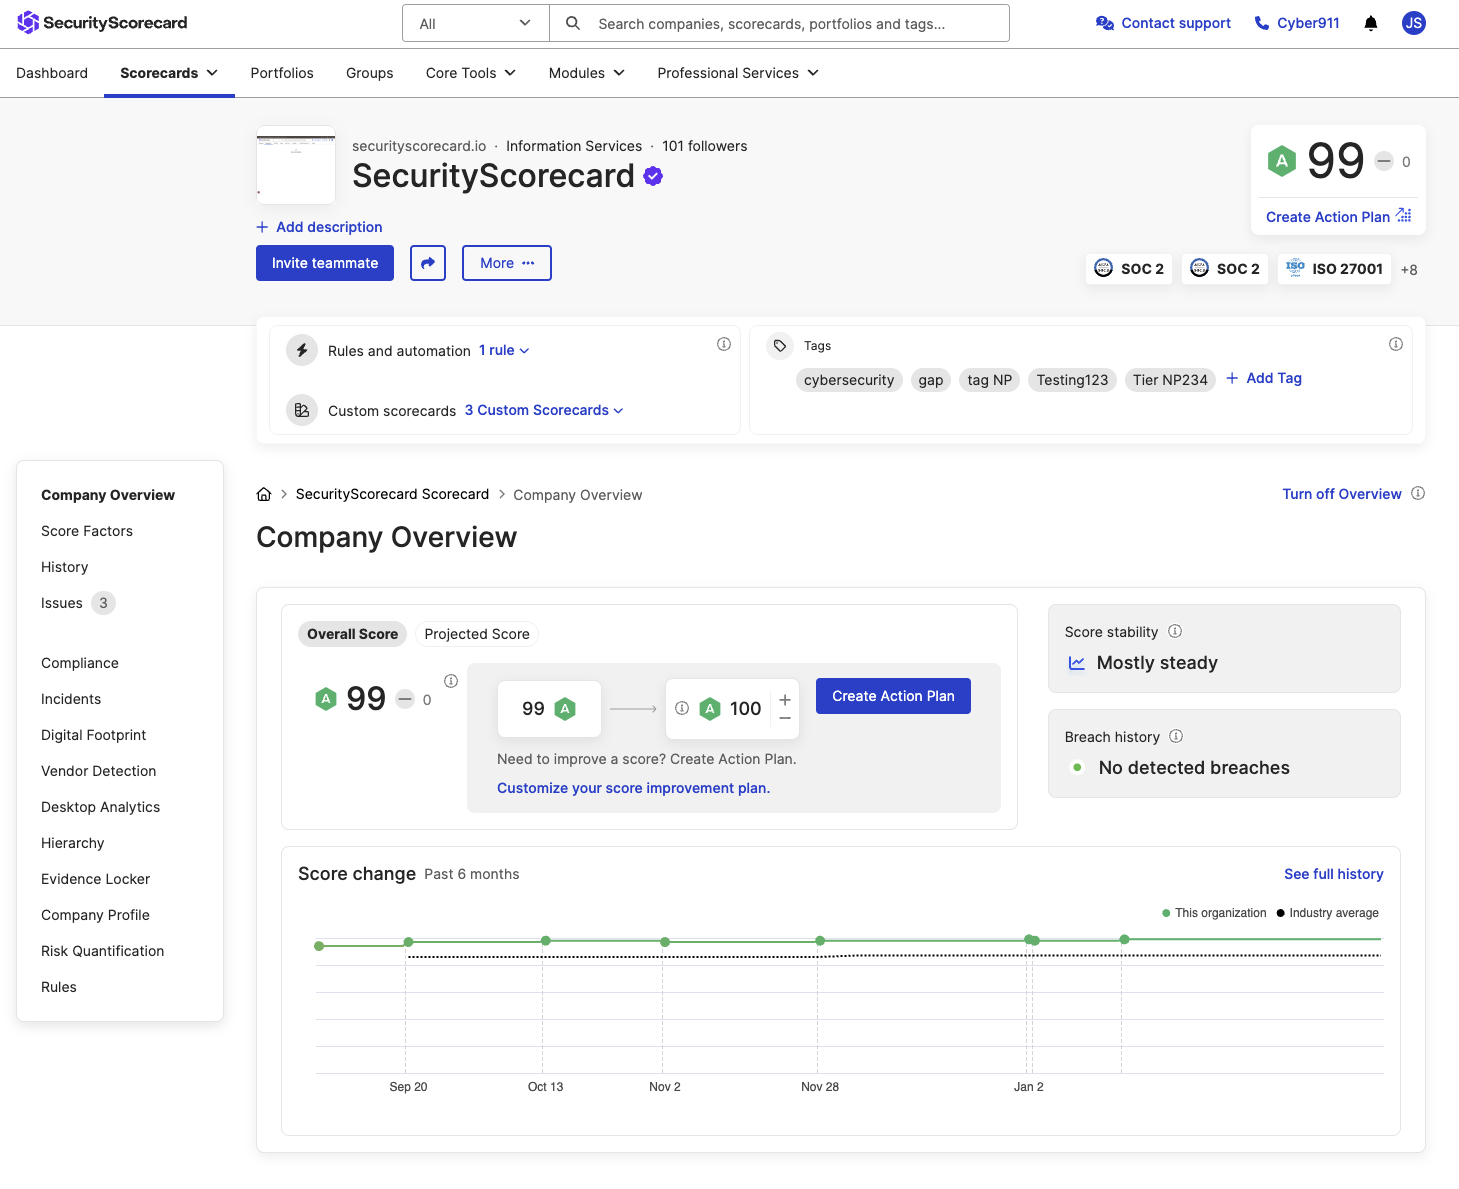Viewport: 1459px width, 1189px height.
Task: Toggle This organization legend series
Action: (x=1214, y=913)
